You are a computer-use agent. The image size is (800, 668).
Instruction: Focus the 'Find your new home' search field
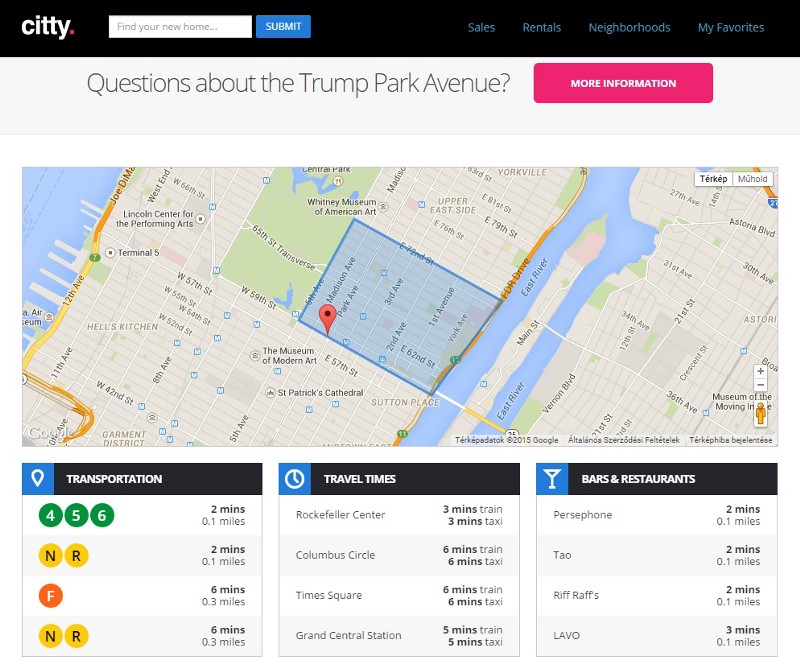pos(180,27)
